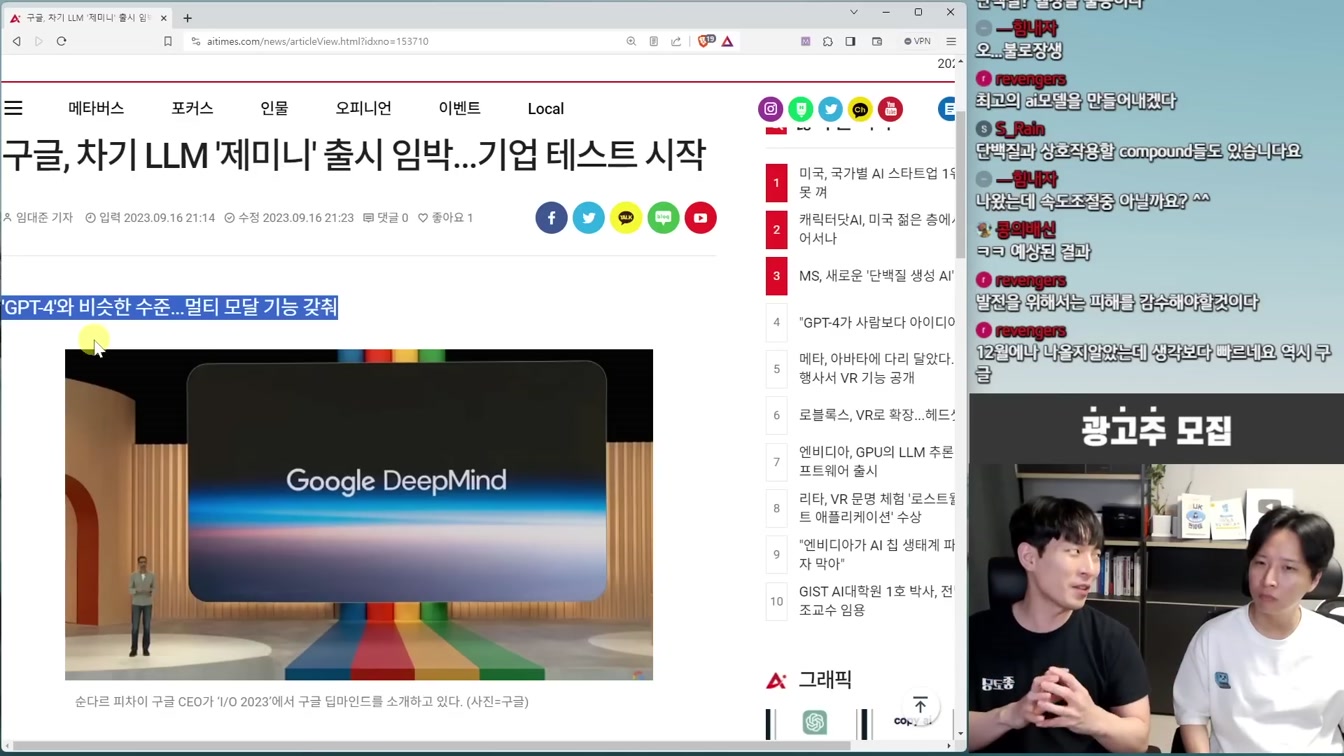Open a new browser tab
Image resolution: width=1344 pixels, height=756 pixels.
[x=187, y=18]
